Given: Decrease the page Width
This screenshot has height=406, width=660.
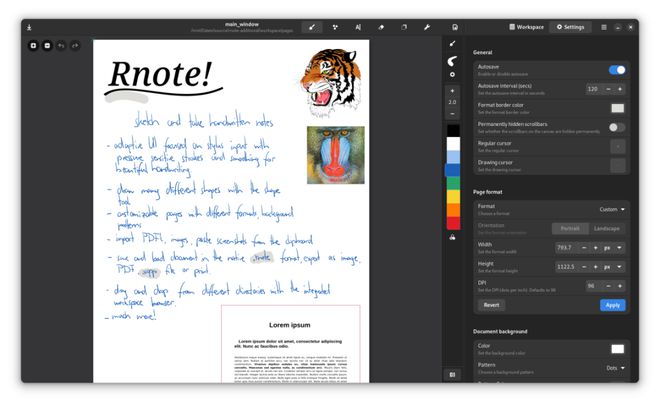Looking at the screenshot, I should point(584,248).
